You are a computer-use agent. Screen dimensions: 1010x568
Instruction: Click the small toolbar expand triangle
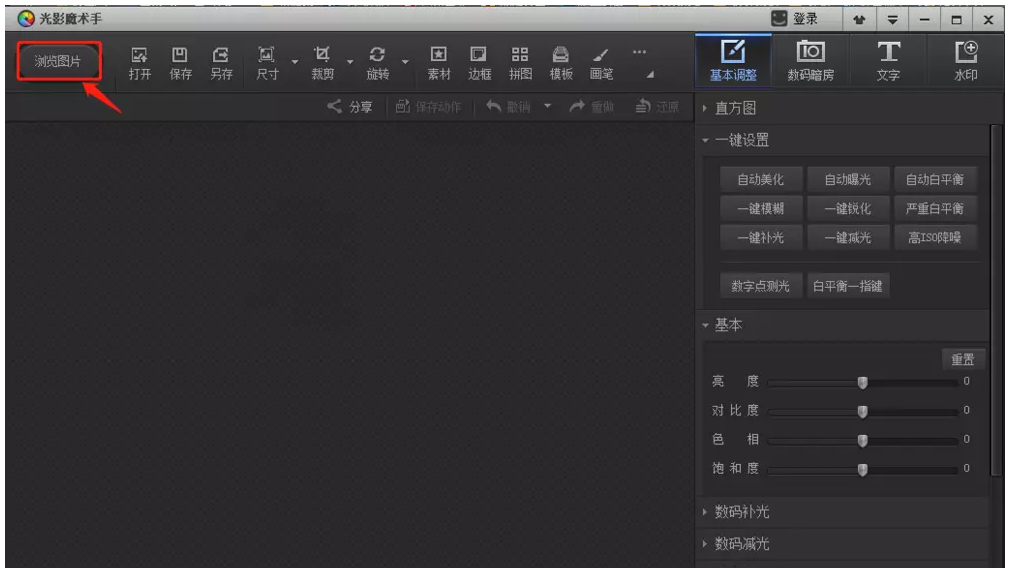(651, 75)
